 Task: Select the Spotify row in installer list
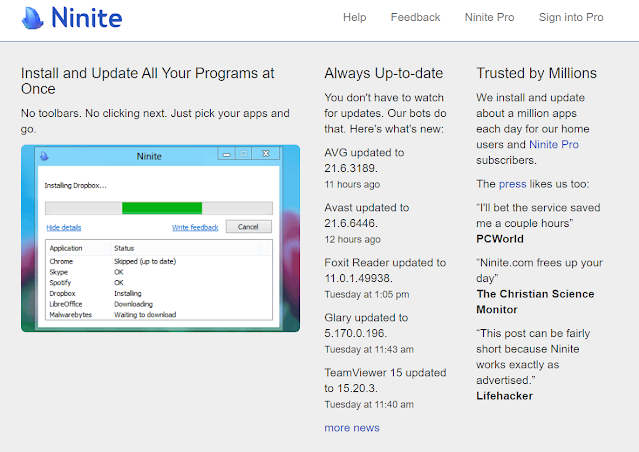159,282
